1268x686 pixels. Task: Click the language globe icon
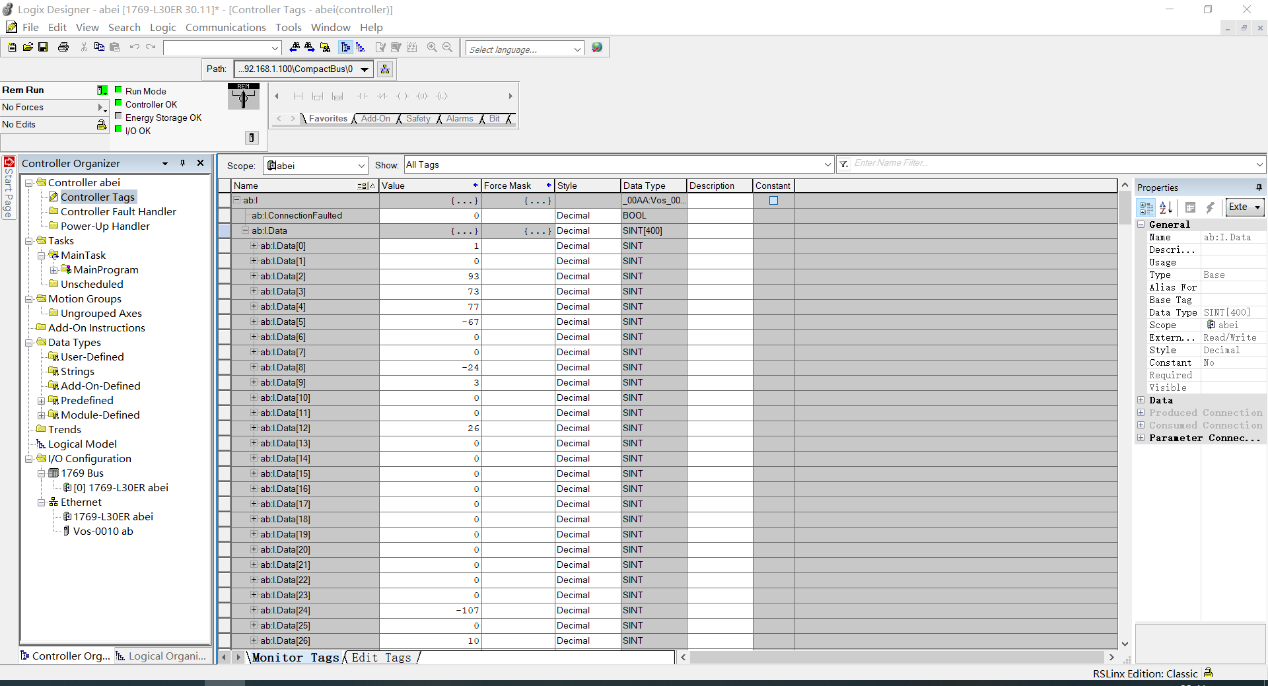click(597, 47)
